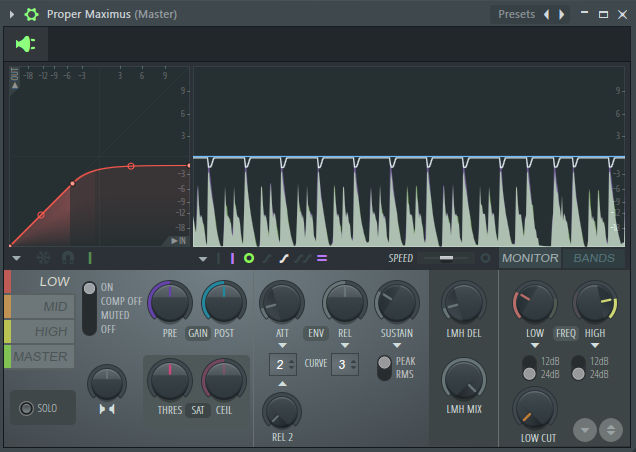The height and width of the screenshot is (452, 636).
Task: Click the ATT attack knob
Action: click(282, 302)
